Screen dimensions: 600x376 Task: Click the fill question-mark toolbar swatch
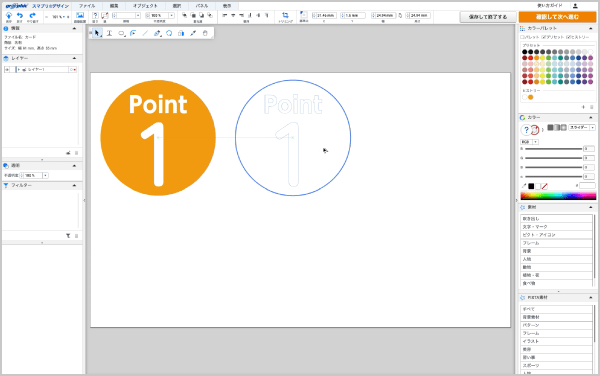tap(95, 15)
